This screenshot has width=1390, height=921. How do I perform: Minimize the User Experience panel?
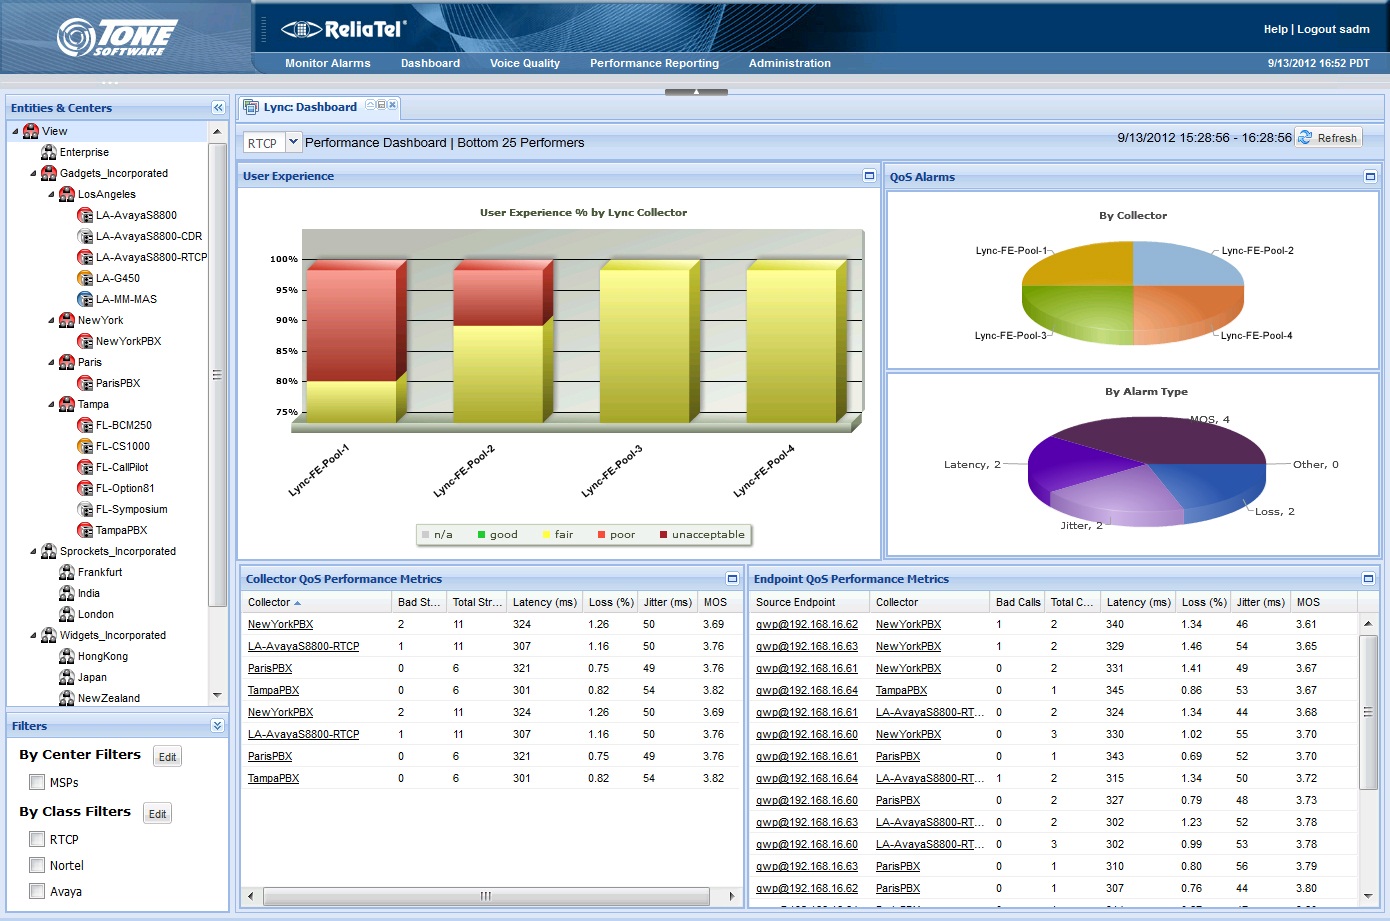click(869, 176)
